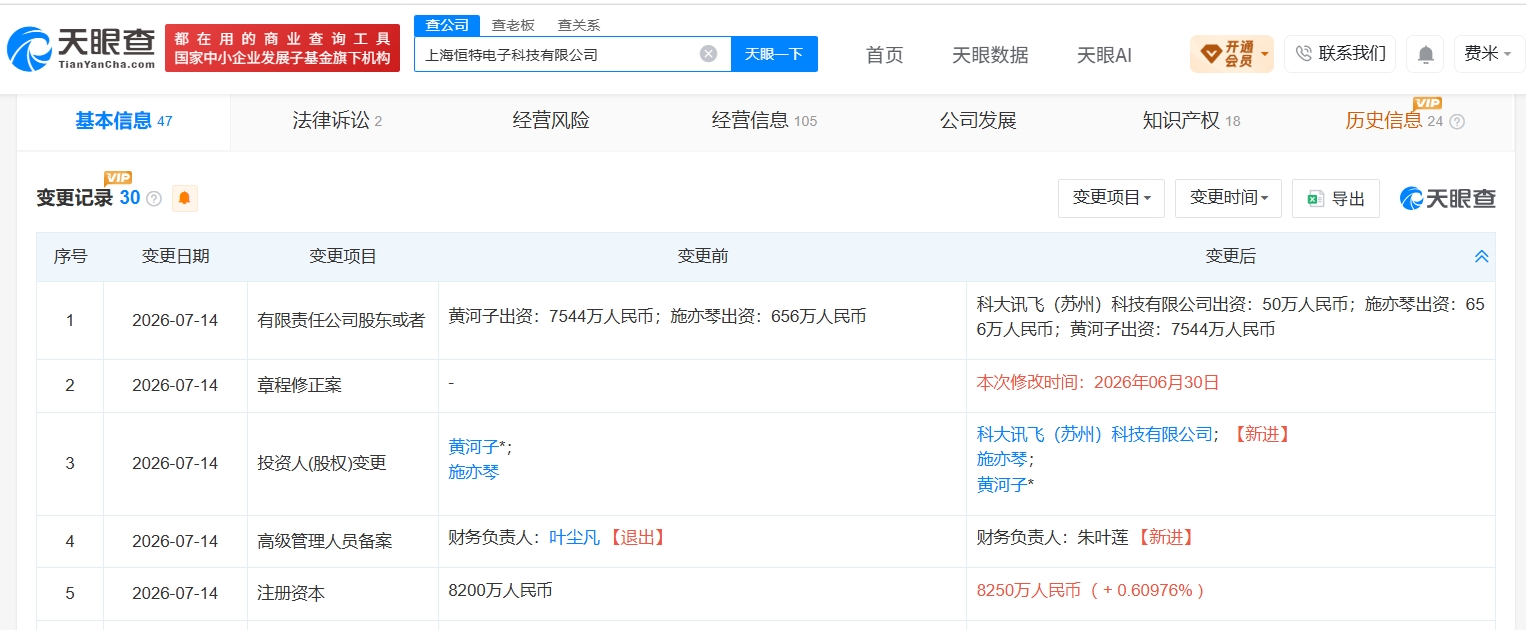Open 天眼数据 in the top navigation
The height and width of the screenshot is (630, 1526).
point(990,55)
